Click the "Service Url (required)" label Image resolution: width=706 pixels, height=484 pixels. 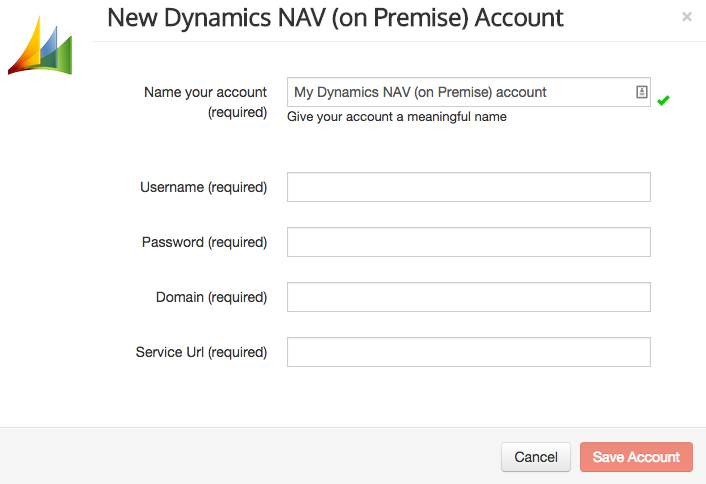click(201, 352)
